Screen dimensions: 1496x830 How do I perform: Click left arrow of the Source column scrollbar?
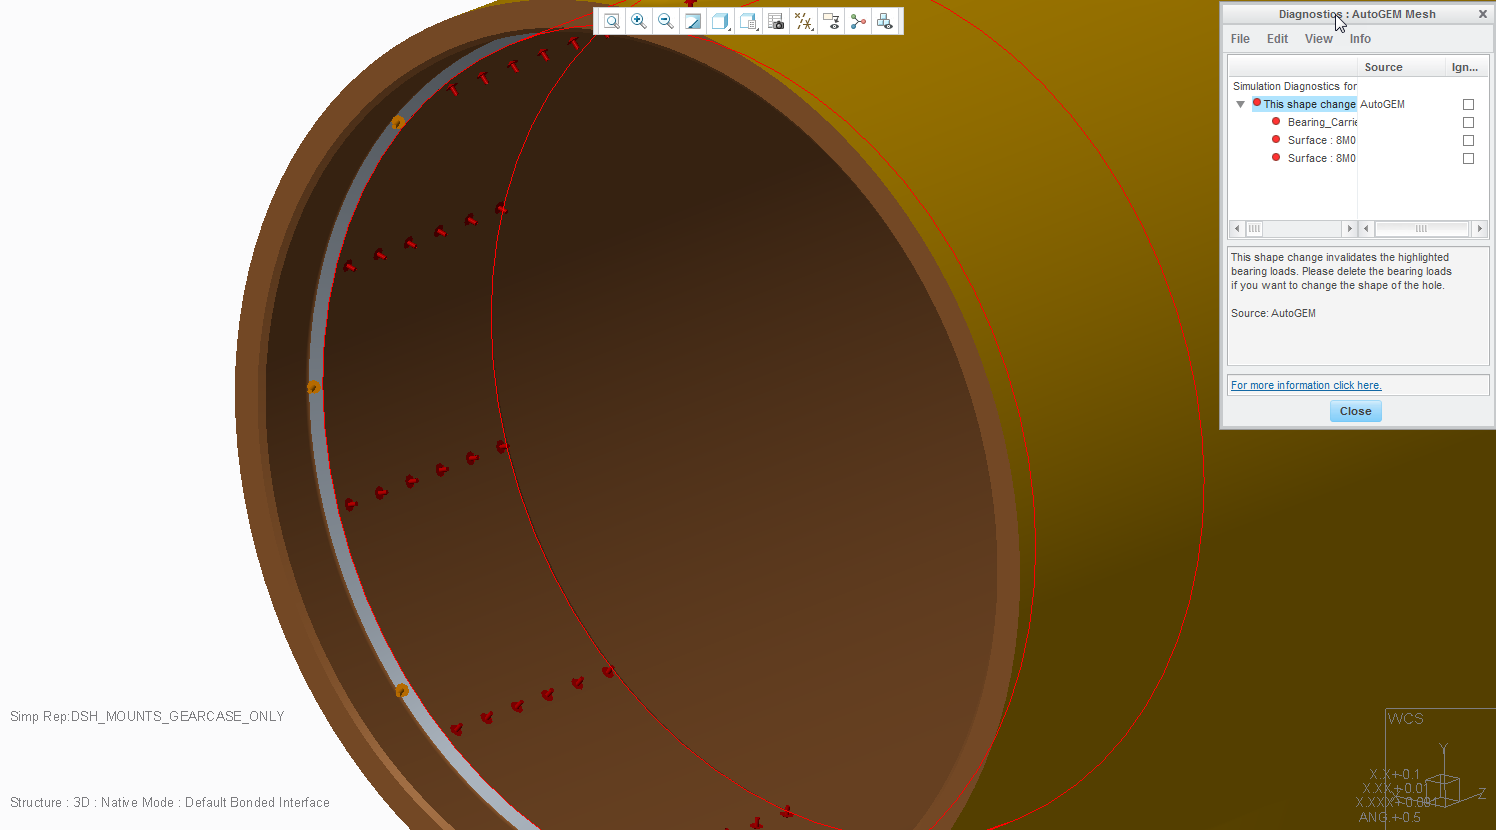tap(1366, 229)
